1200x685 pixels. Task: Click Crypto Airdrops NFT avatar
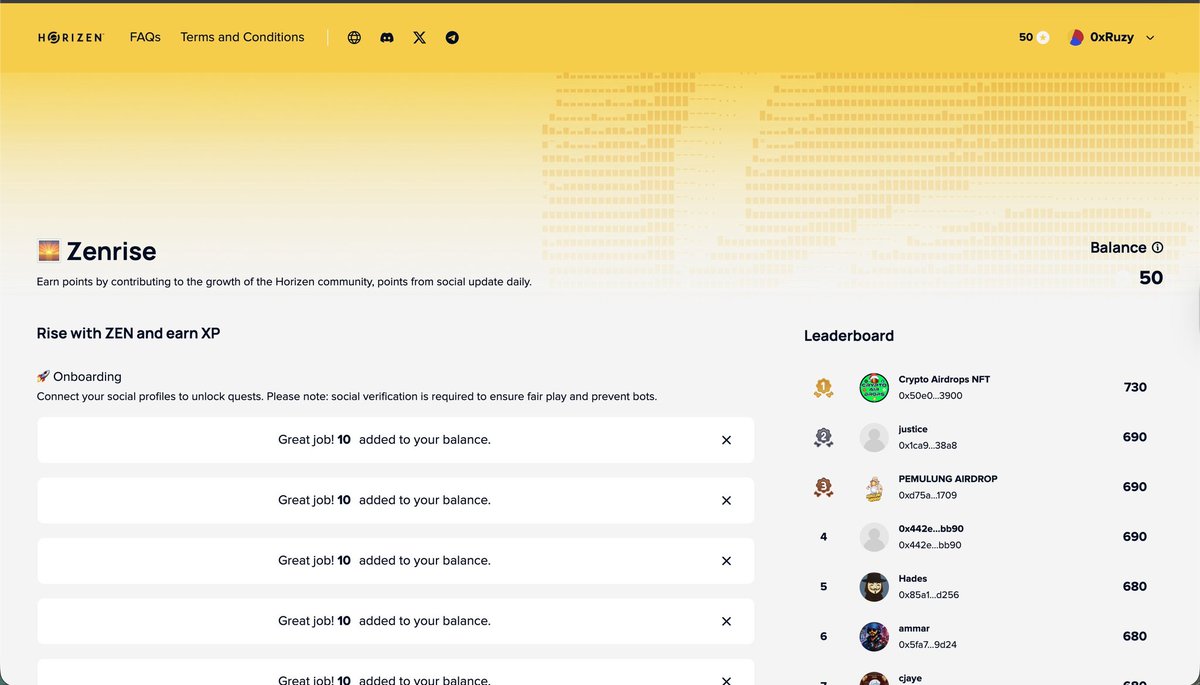pyautogui.click(x=874, y=388)
